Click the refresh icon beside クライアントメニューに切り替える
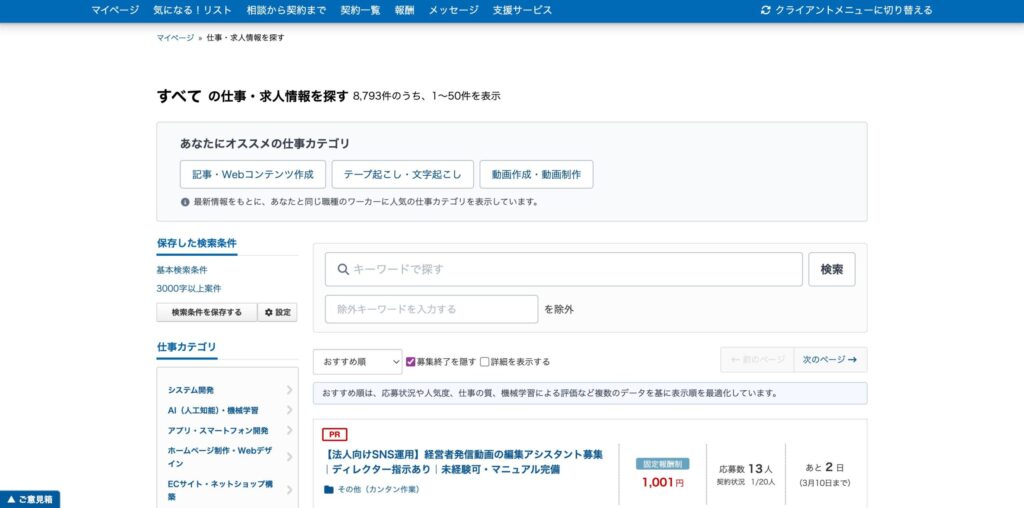 point(766,10)
